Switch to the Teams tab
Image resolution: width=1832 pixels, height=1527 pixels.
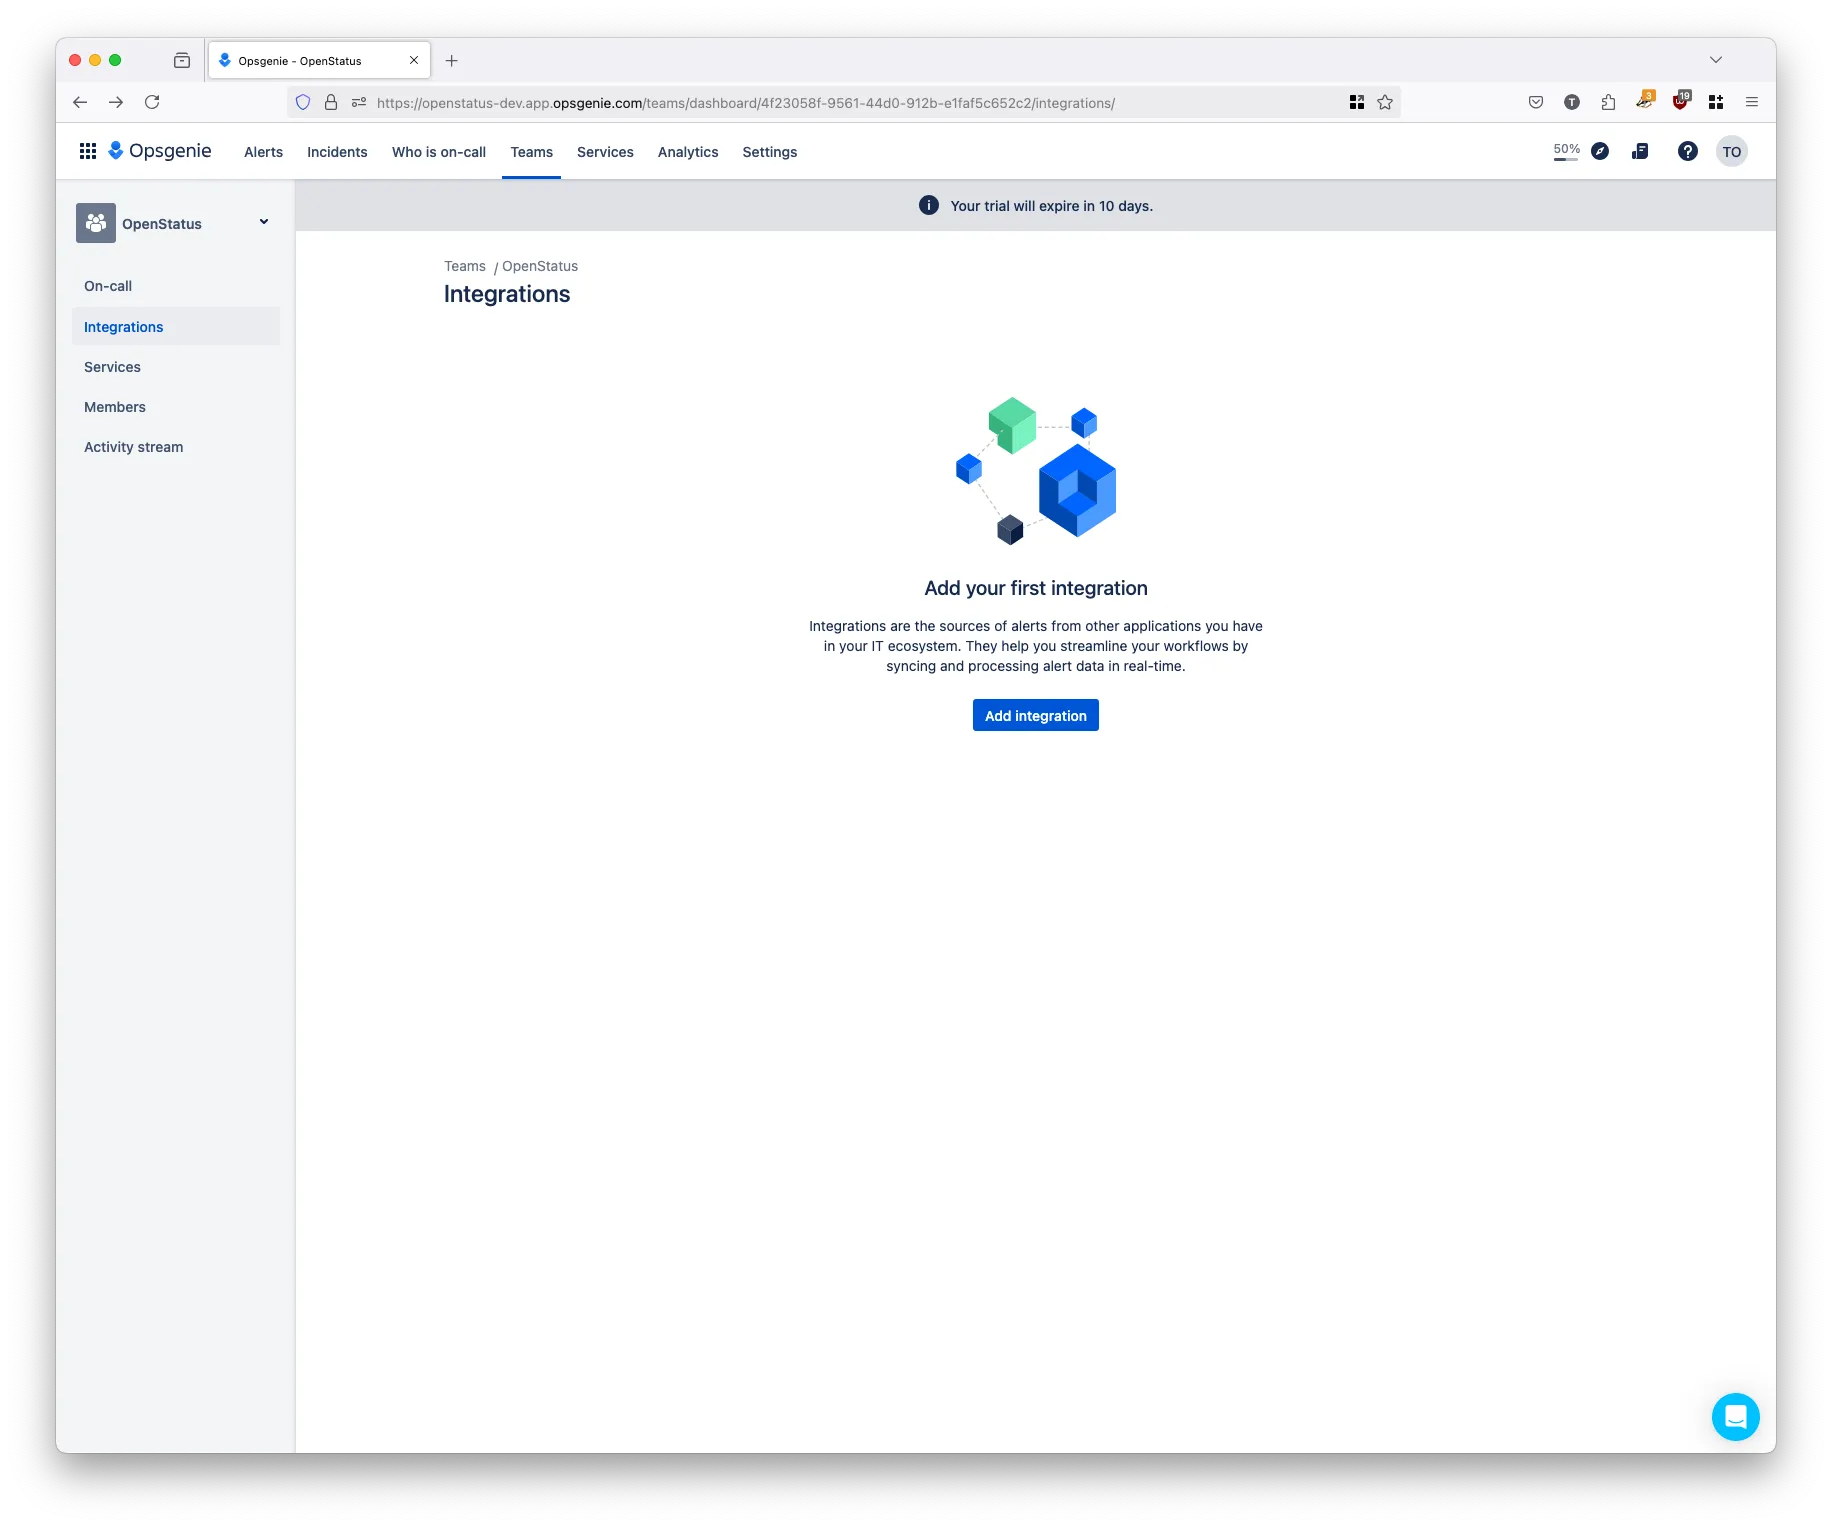click(531, 152)
